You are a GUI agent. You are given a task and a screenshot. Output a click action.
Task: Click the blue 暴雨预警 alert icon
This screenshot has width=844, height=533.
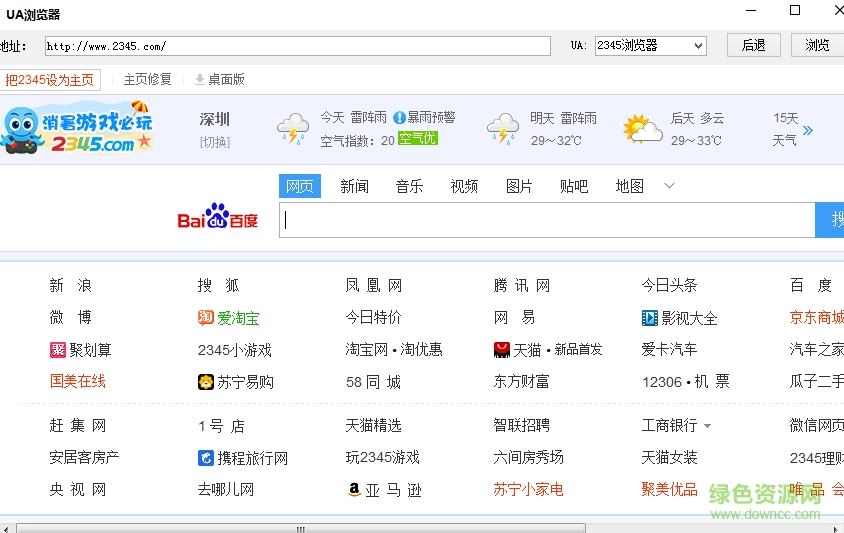399,117
